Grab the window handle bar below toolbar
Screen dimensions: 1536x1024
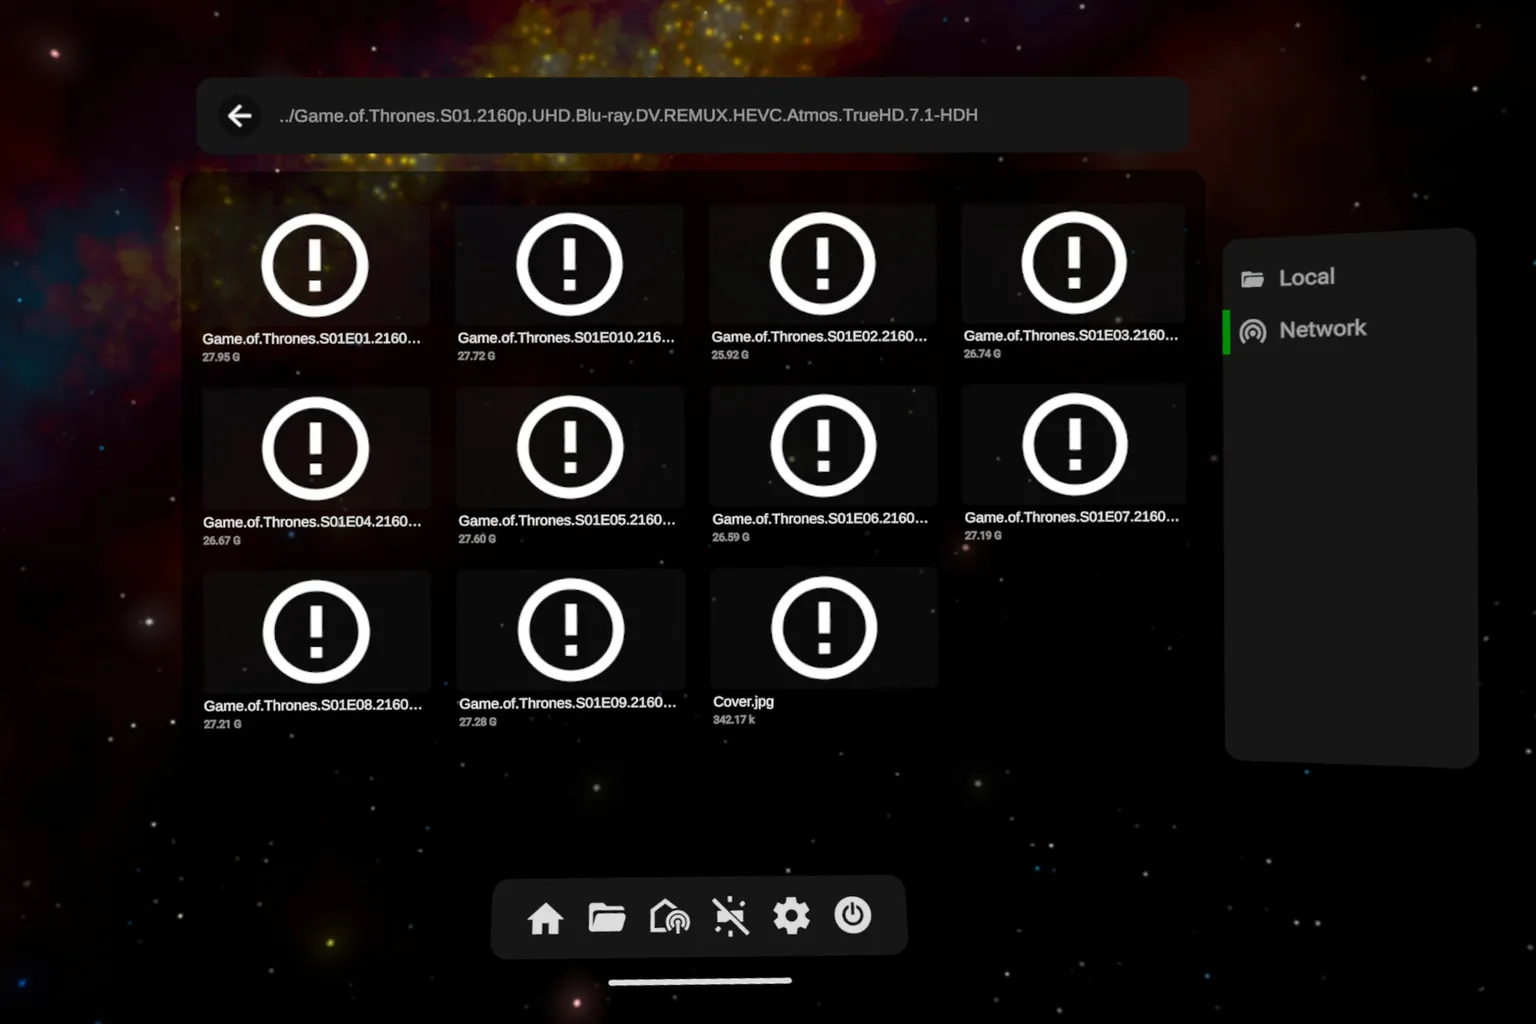click(x=700, y=982)
